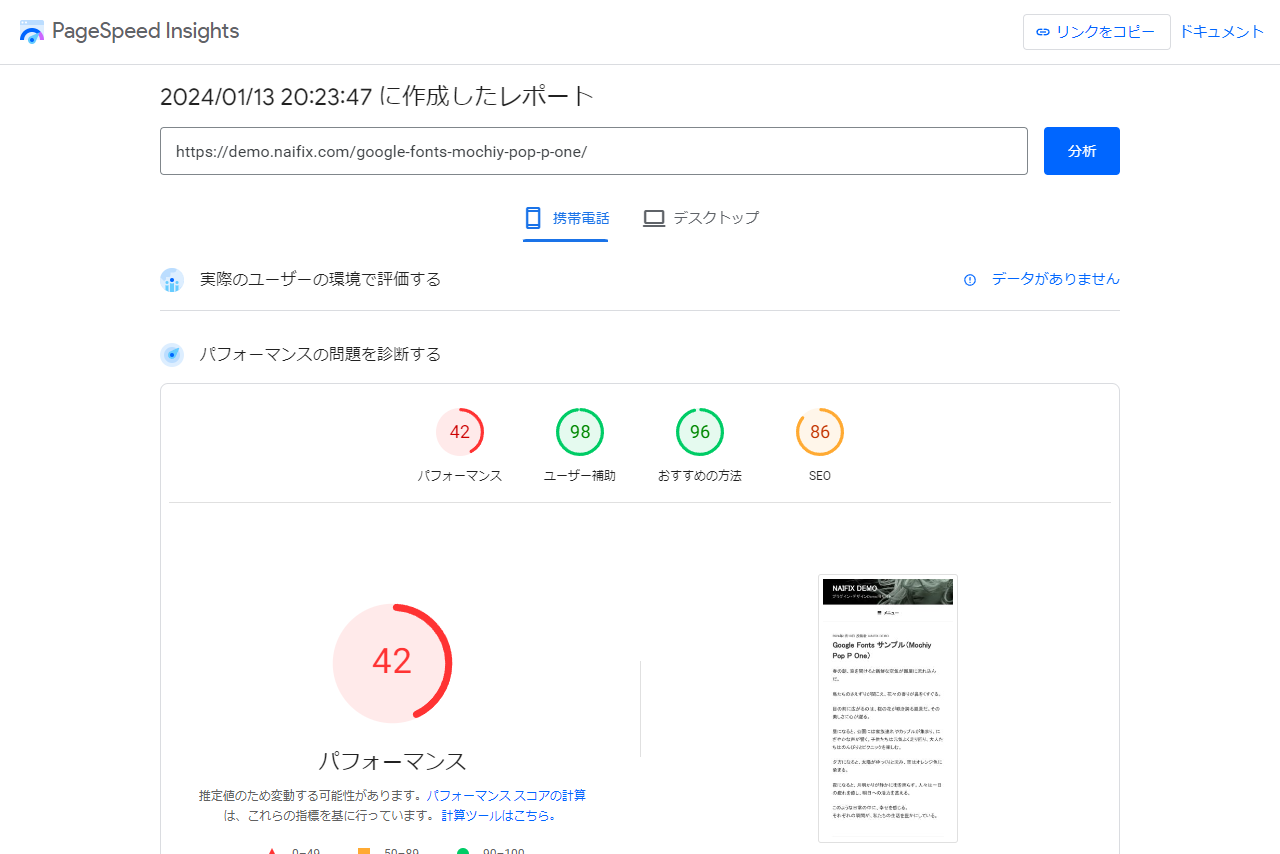Click the データがありません link
Screen dimensions: 1280x854
click(1056, 280)
